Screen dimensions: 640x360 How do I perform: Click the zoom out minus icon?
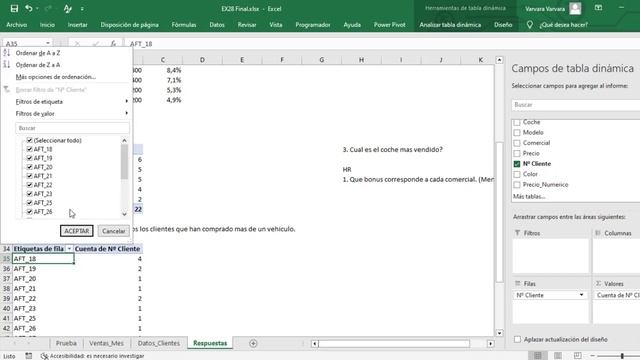pos(593,356)
